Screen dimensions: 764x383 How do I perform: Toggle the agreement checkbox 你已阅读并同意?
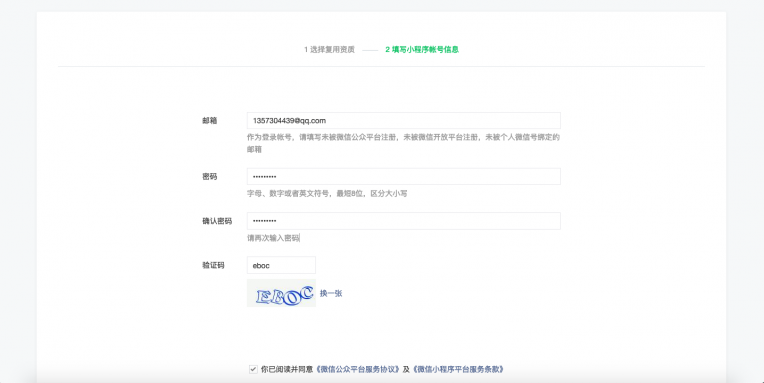coord(253,369)
